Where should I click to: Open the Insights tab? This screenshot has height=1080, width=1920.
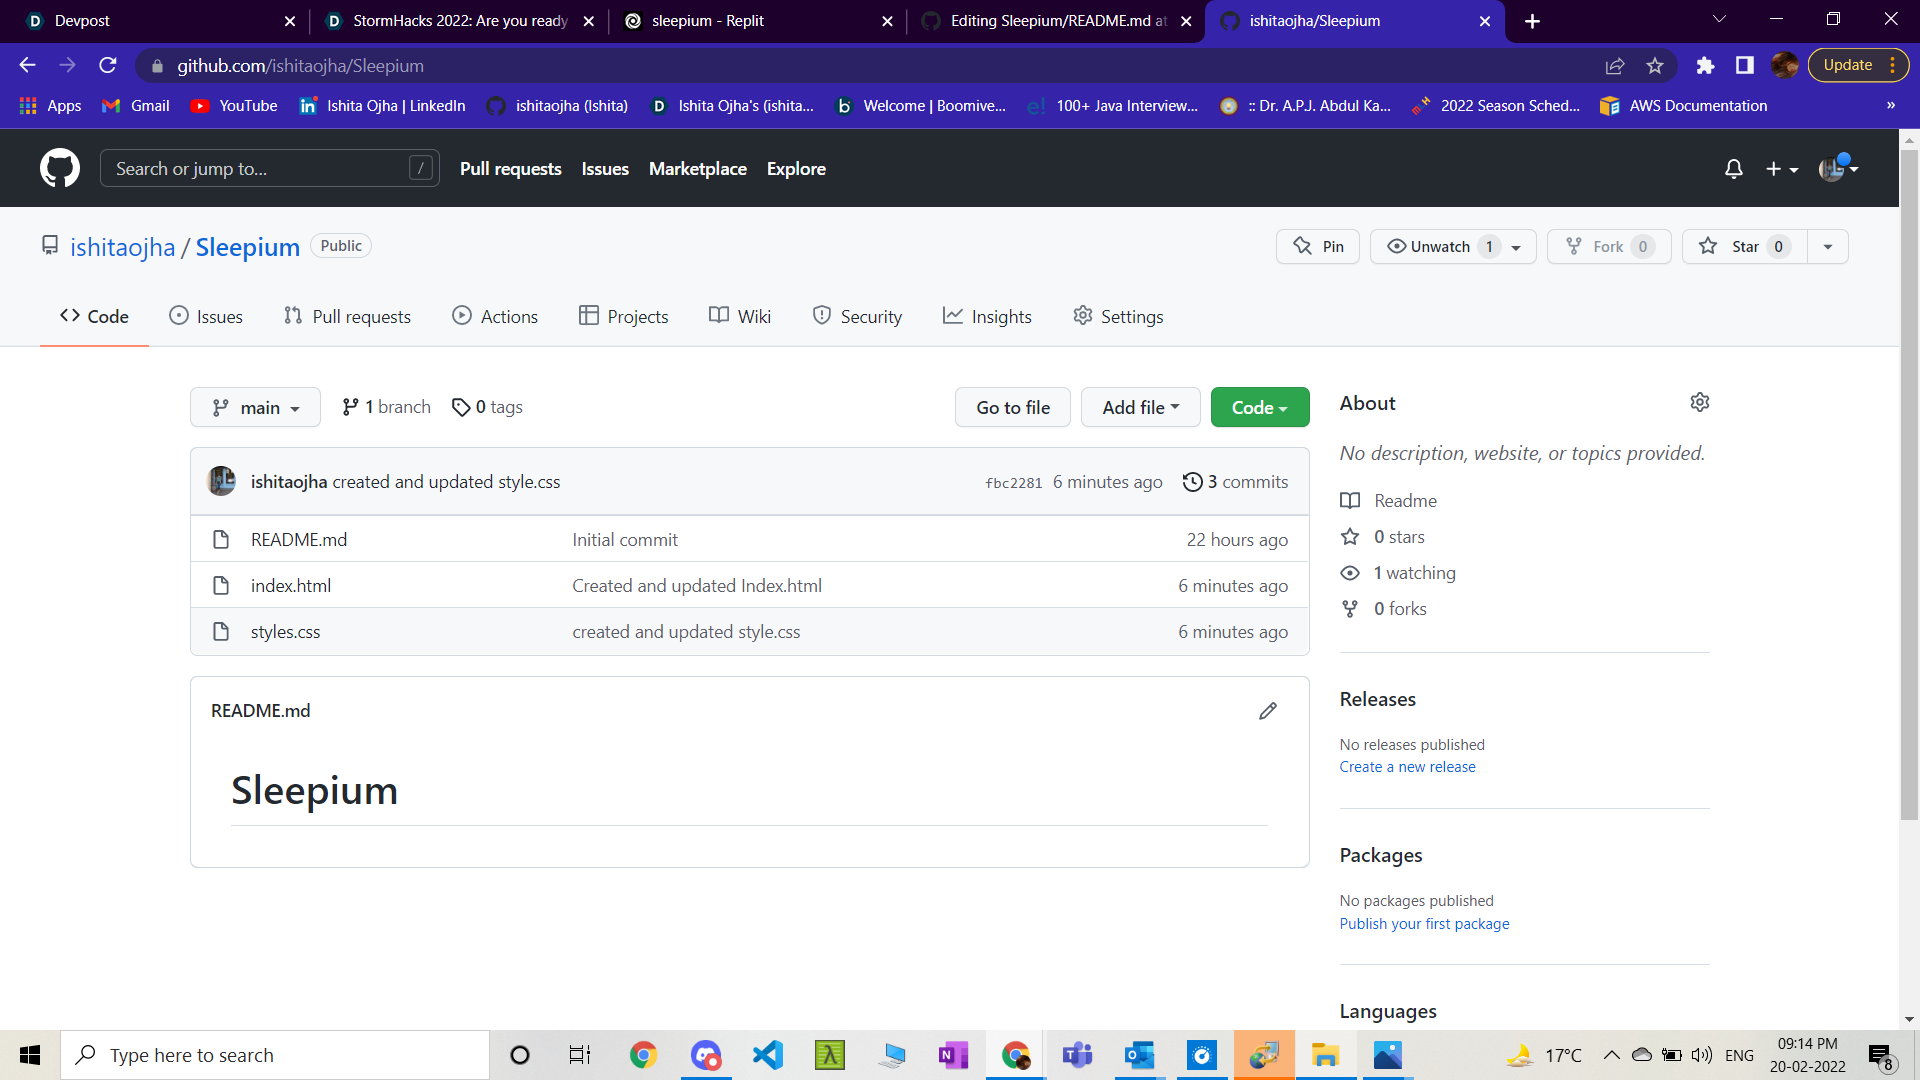(x=987, y=317)
